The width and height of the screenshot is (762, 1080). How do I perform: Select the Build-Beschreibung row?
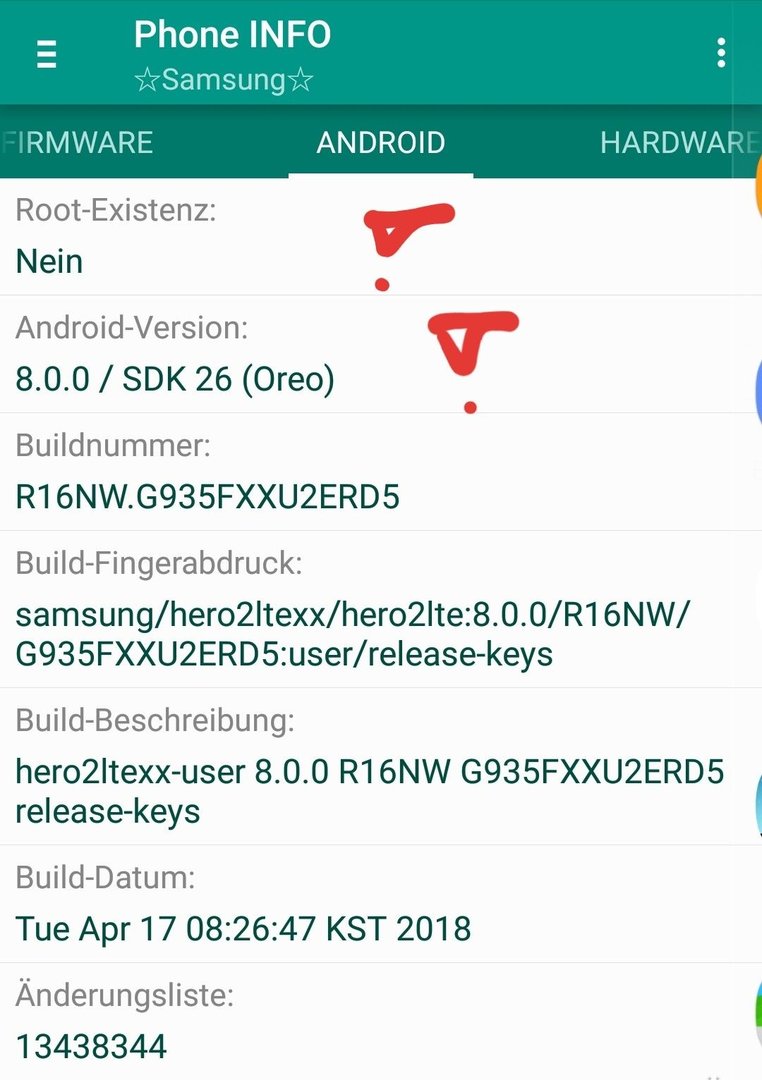click(x=381, y=766)
